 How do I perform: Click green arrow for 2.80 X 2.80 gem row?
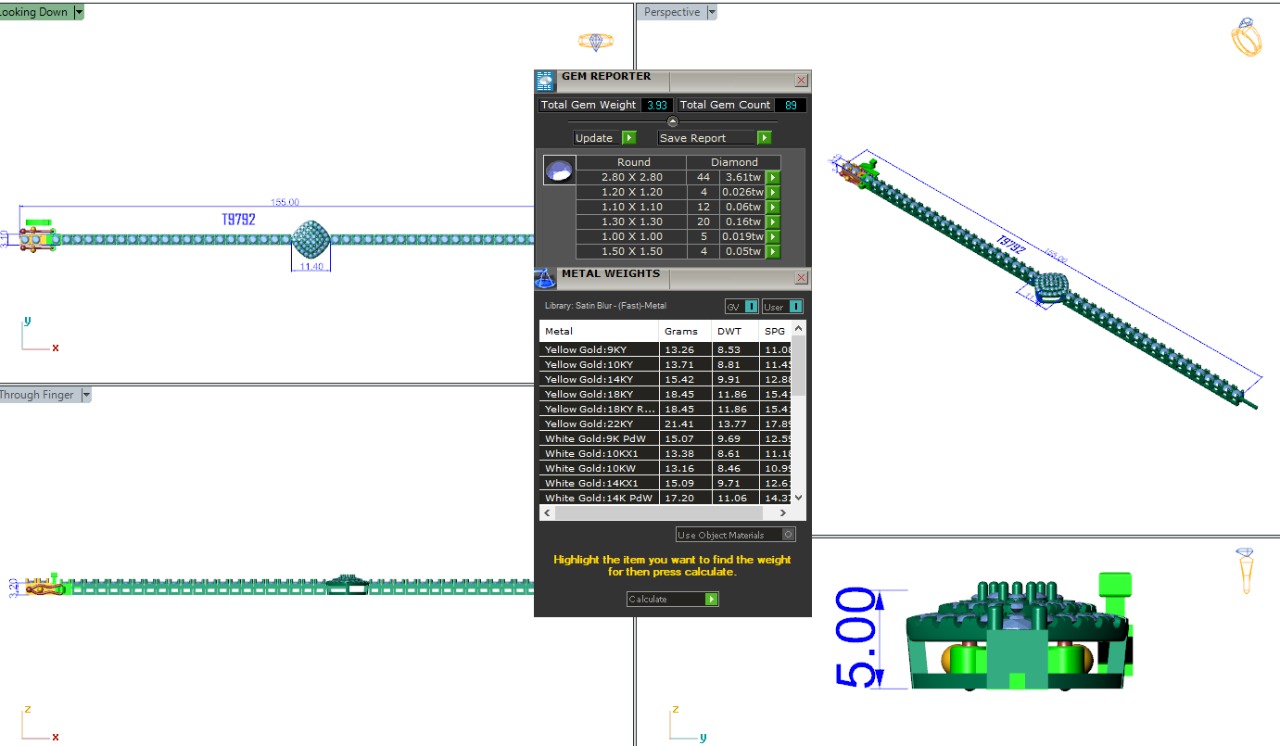coord(772,177)
